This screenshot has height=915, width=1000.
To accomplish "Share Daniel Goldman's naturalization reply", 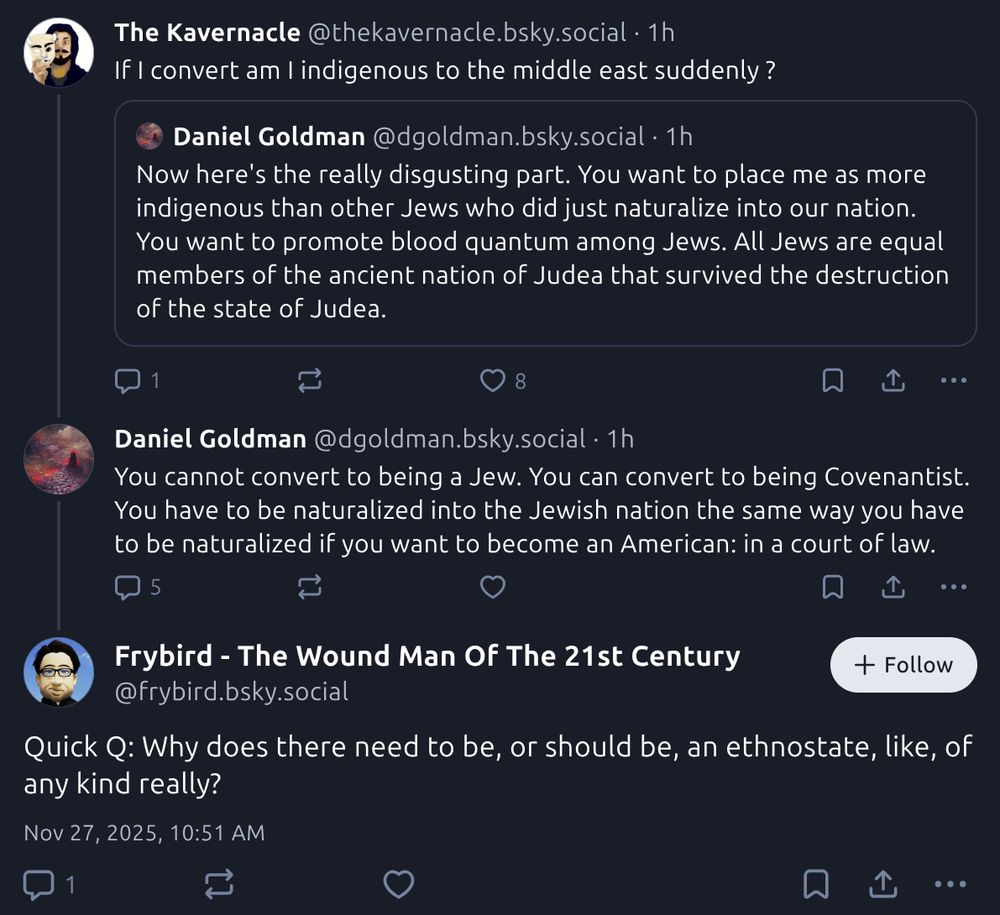I will (893, 587).
